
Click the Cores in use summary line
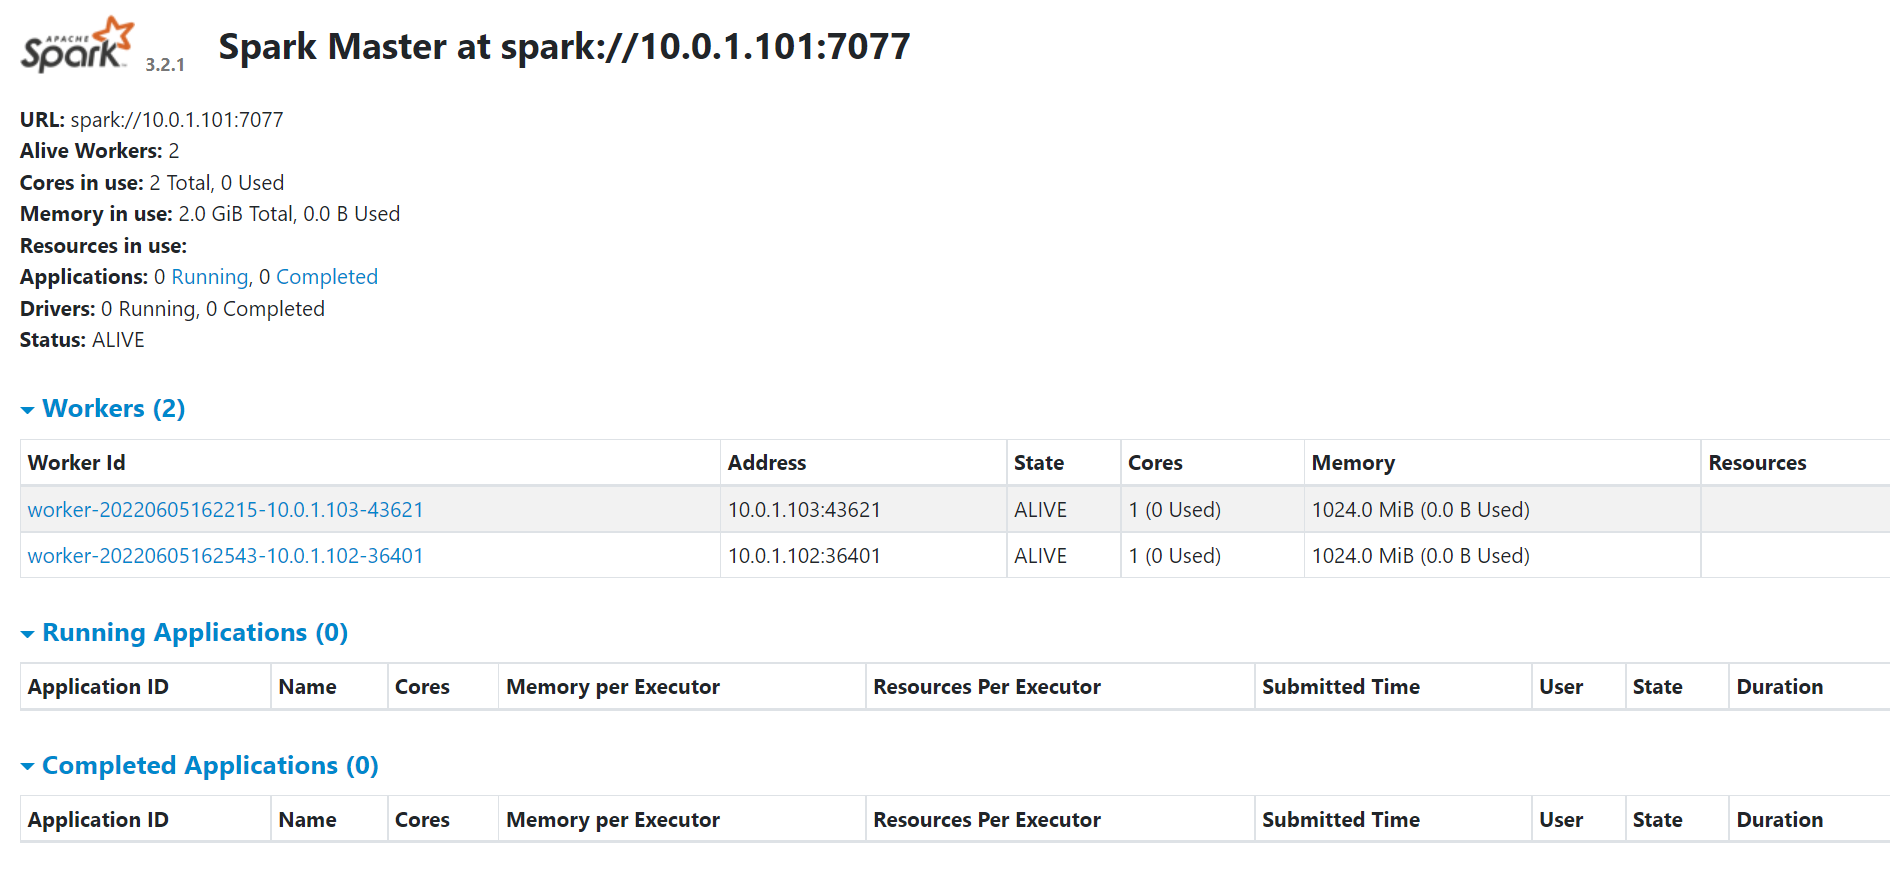click(x=152, y=183)
